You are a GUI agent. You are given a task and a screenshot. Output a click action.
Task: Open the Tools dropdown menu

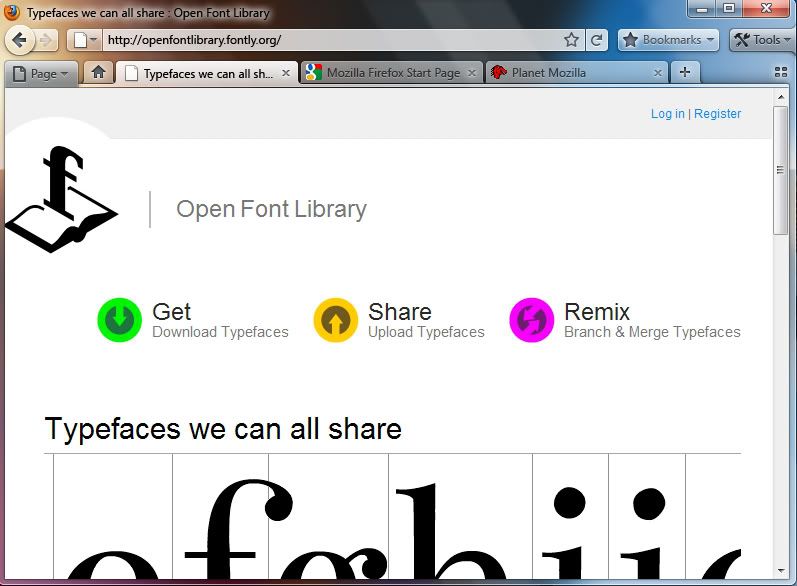coord(762,40)
